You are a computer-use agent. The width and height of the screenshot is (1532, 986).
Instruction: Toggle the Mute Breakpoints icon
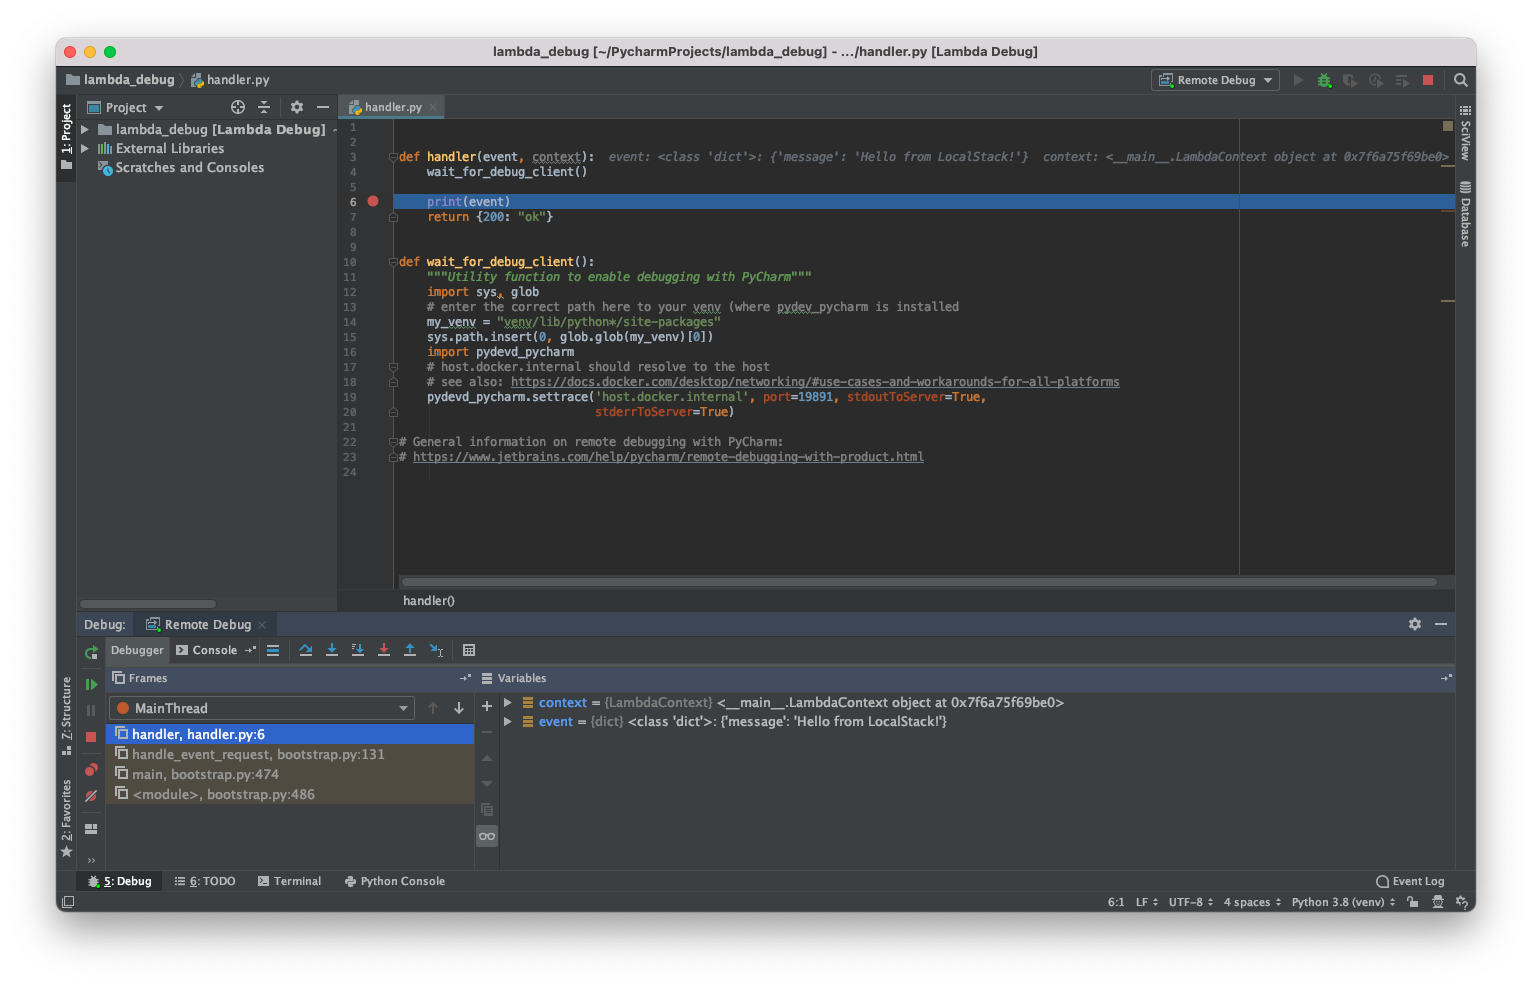coord(90,795)
